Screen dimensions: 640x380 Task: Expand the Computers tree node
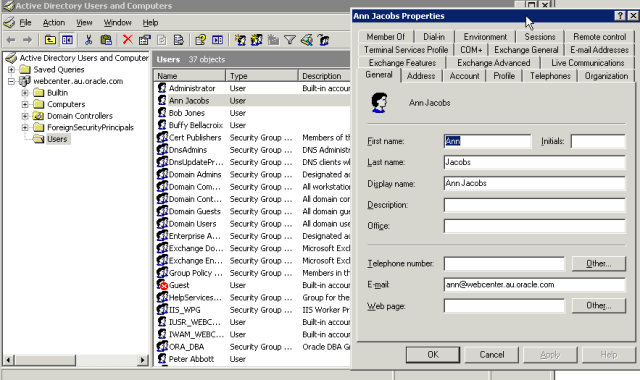click(25, 104)
